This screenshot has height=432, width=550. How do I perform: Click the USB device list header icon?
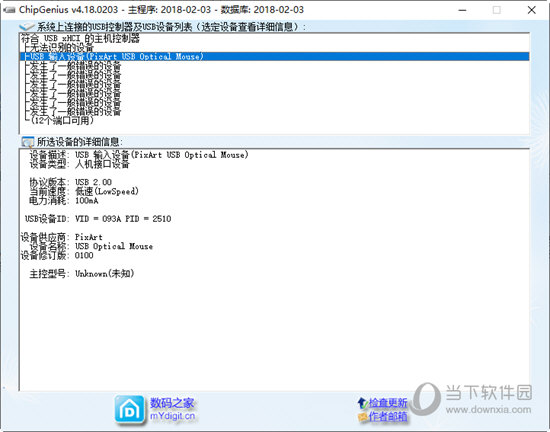pyautogui.click(x=27, y=27)
